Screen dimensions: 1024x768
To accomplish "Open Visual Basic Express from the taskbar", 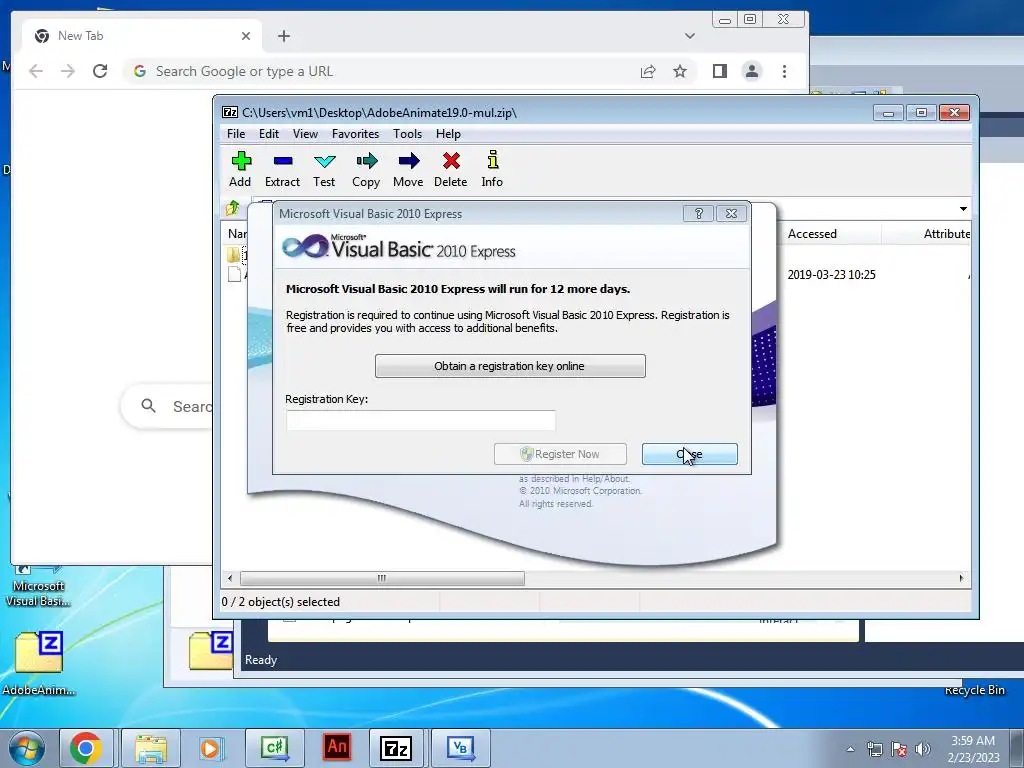I will coord(460,748).
